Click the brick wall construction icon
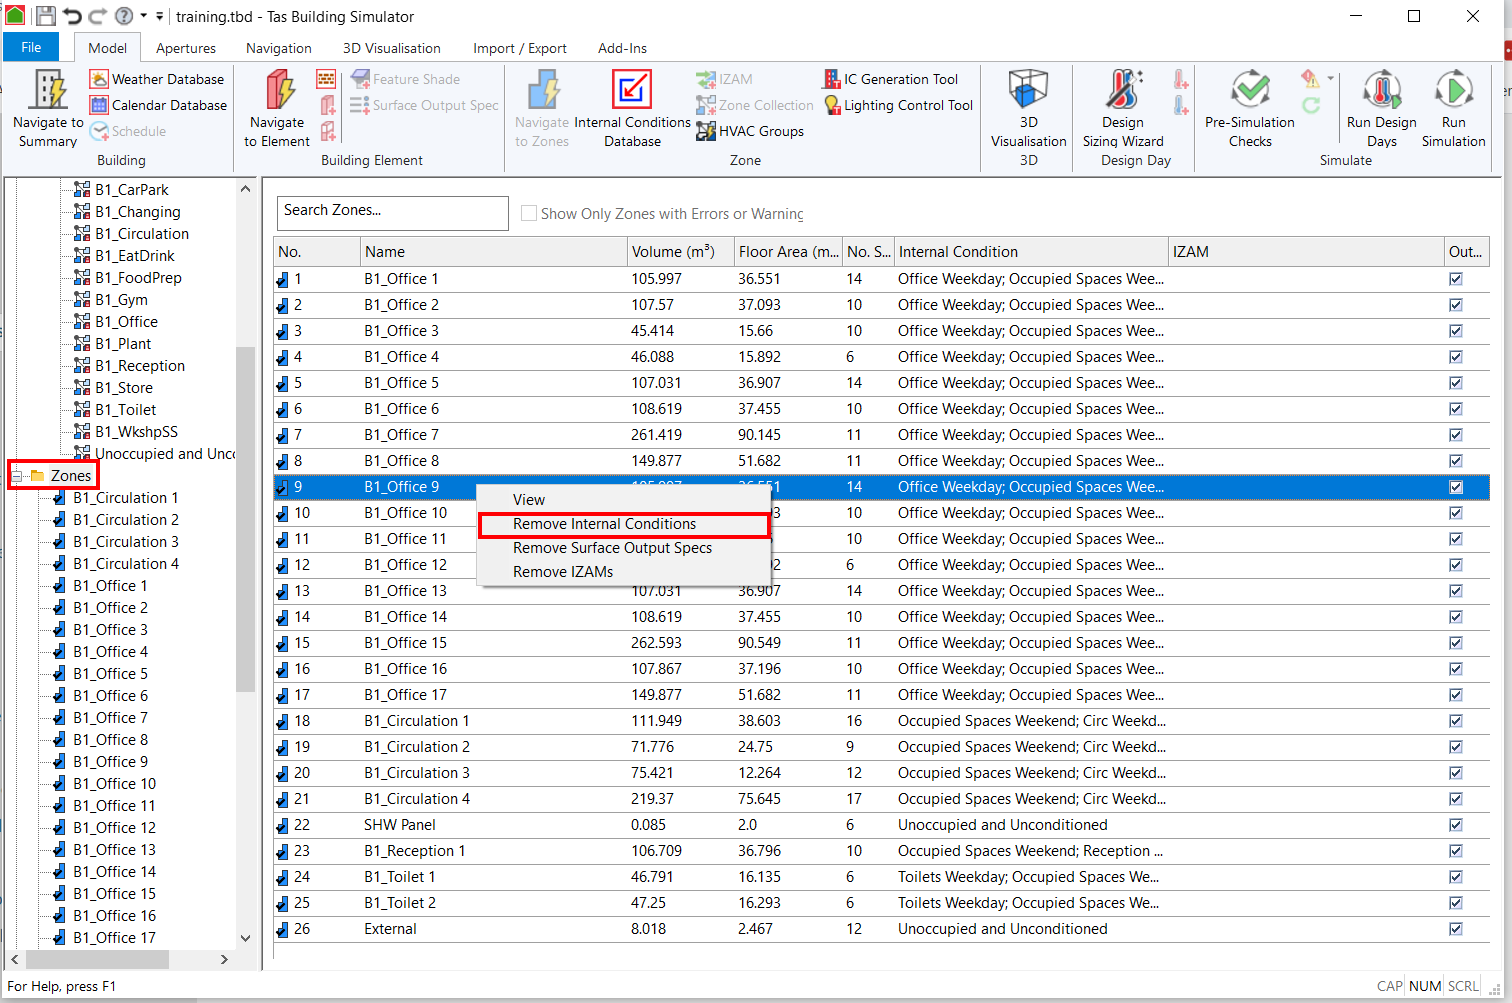Image resolution: width=1512 pixels, height=1003 pixels. (x=326, y=79)
